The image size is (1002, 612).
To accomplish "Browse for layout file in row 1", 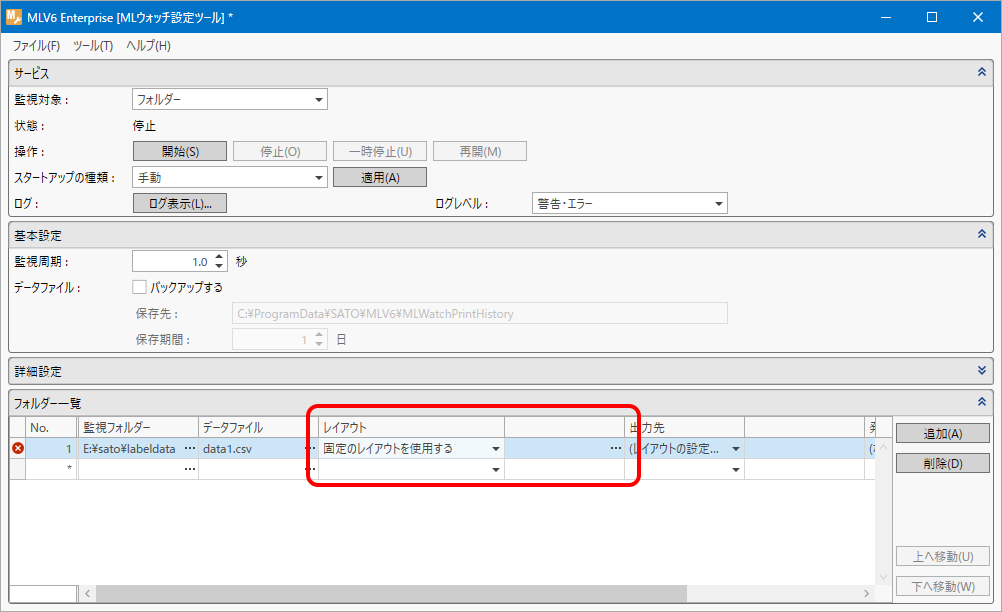I will tap(615, 448).
